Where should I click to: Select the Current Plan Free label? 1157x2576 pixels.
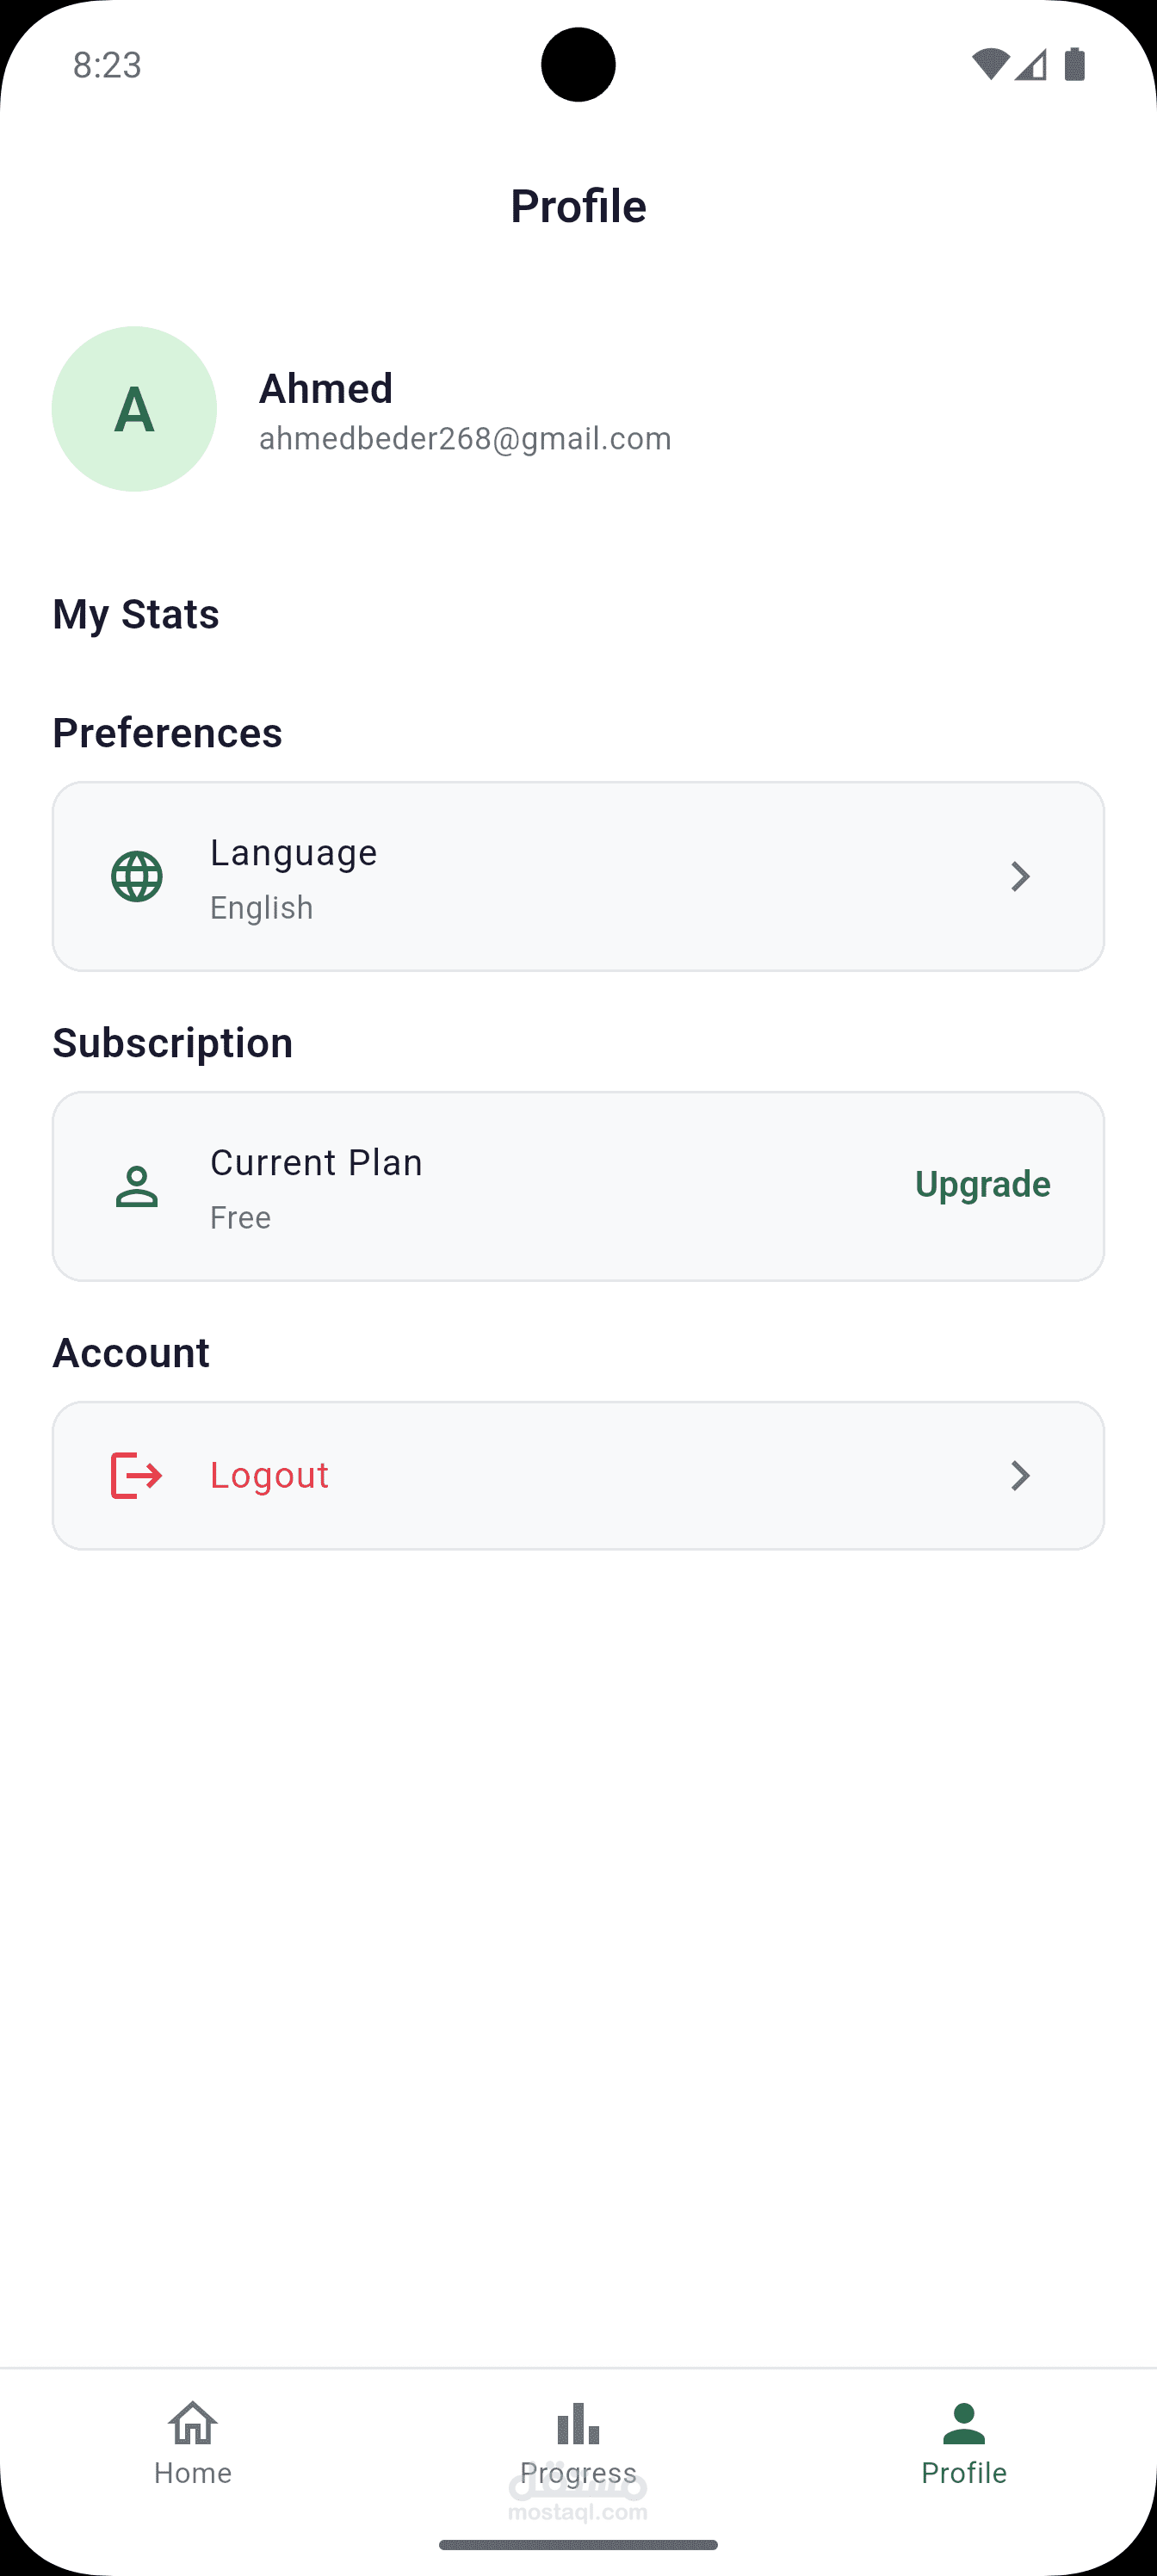pos(316,1187)
